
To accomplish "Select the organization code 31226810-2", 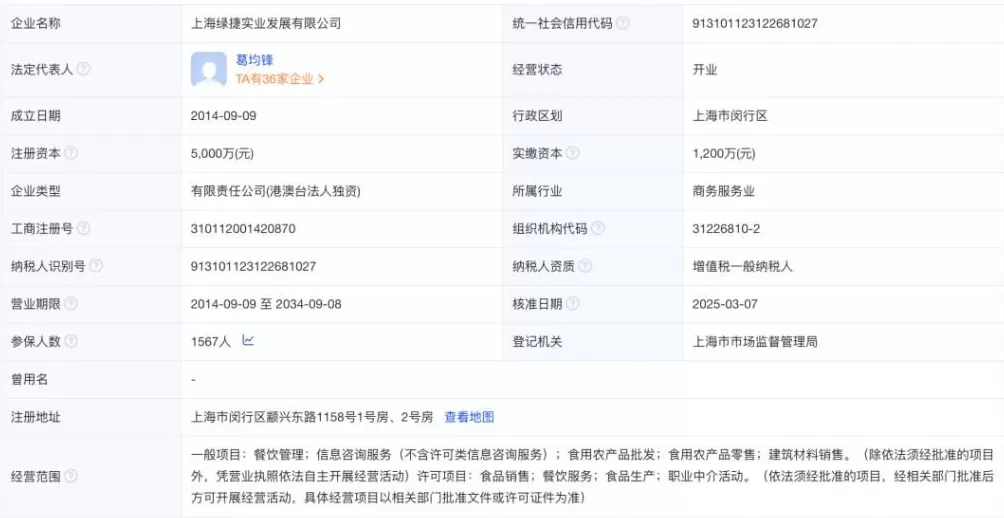I will tap(726, 229).
